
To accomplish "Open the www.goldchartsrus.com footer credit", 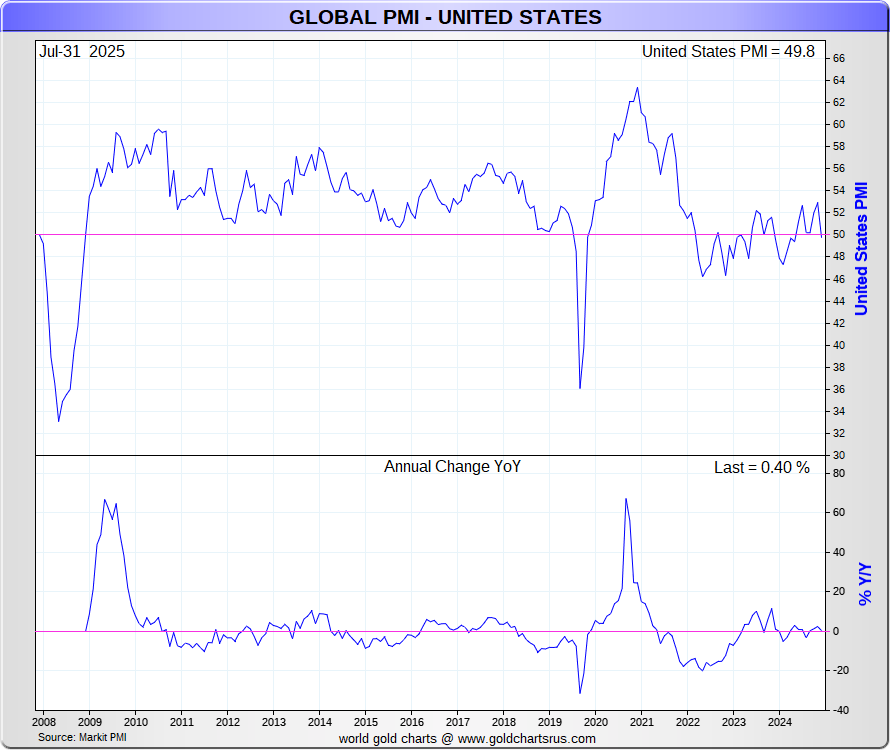I will click(x=527, y=739).
